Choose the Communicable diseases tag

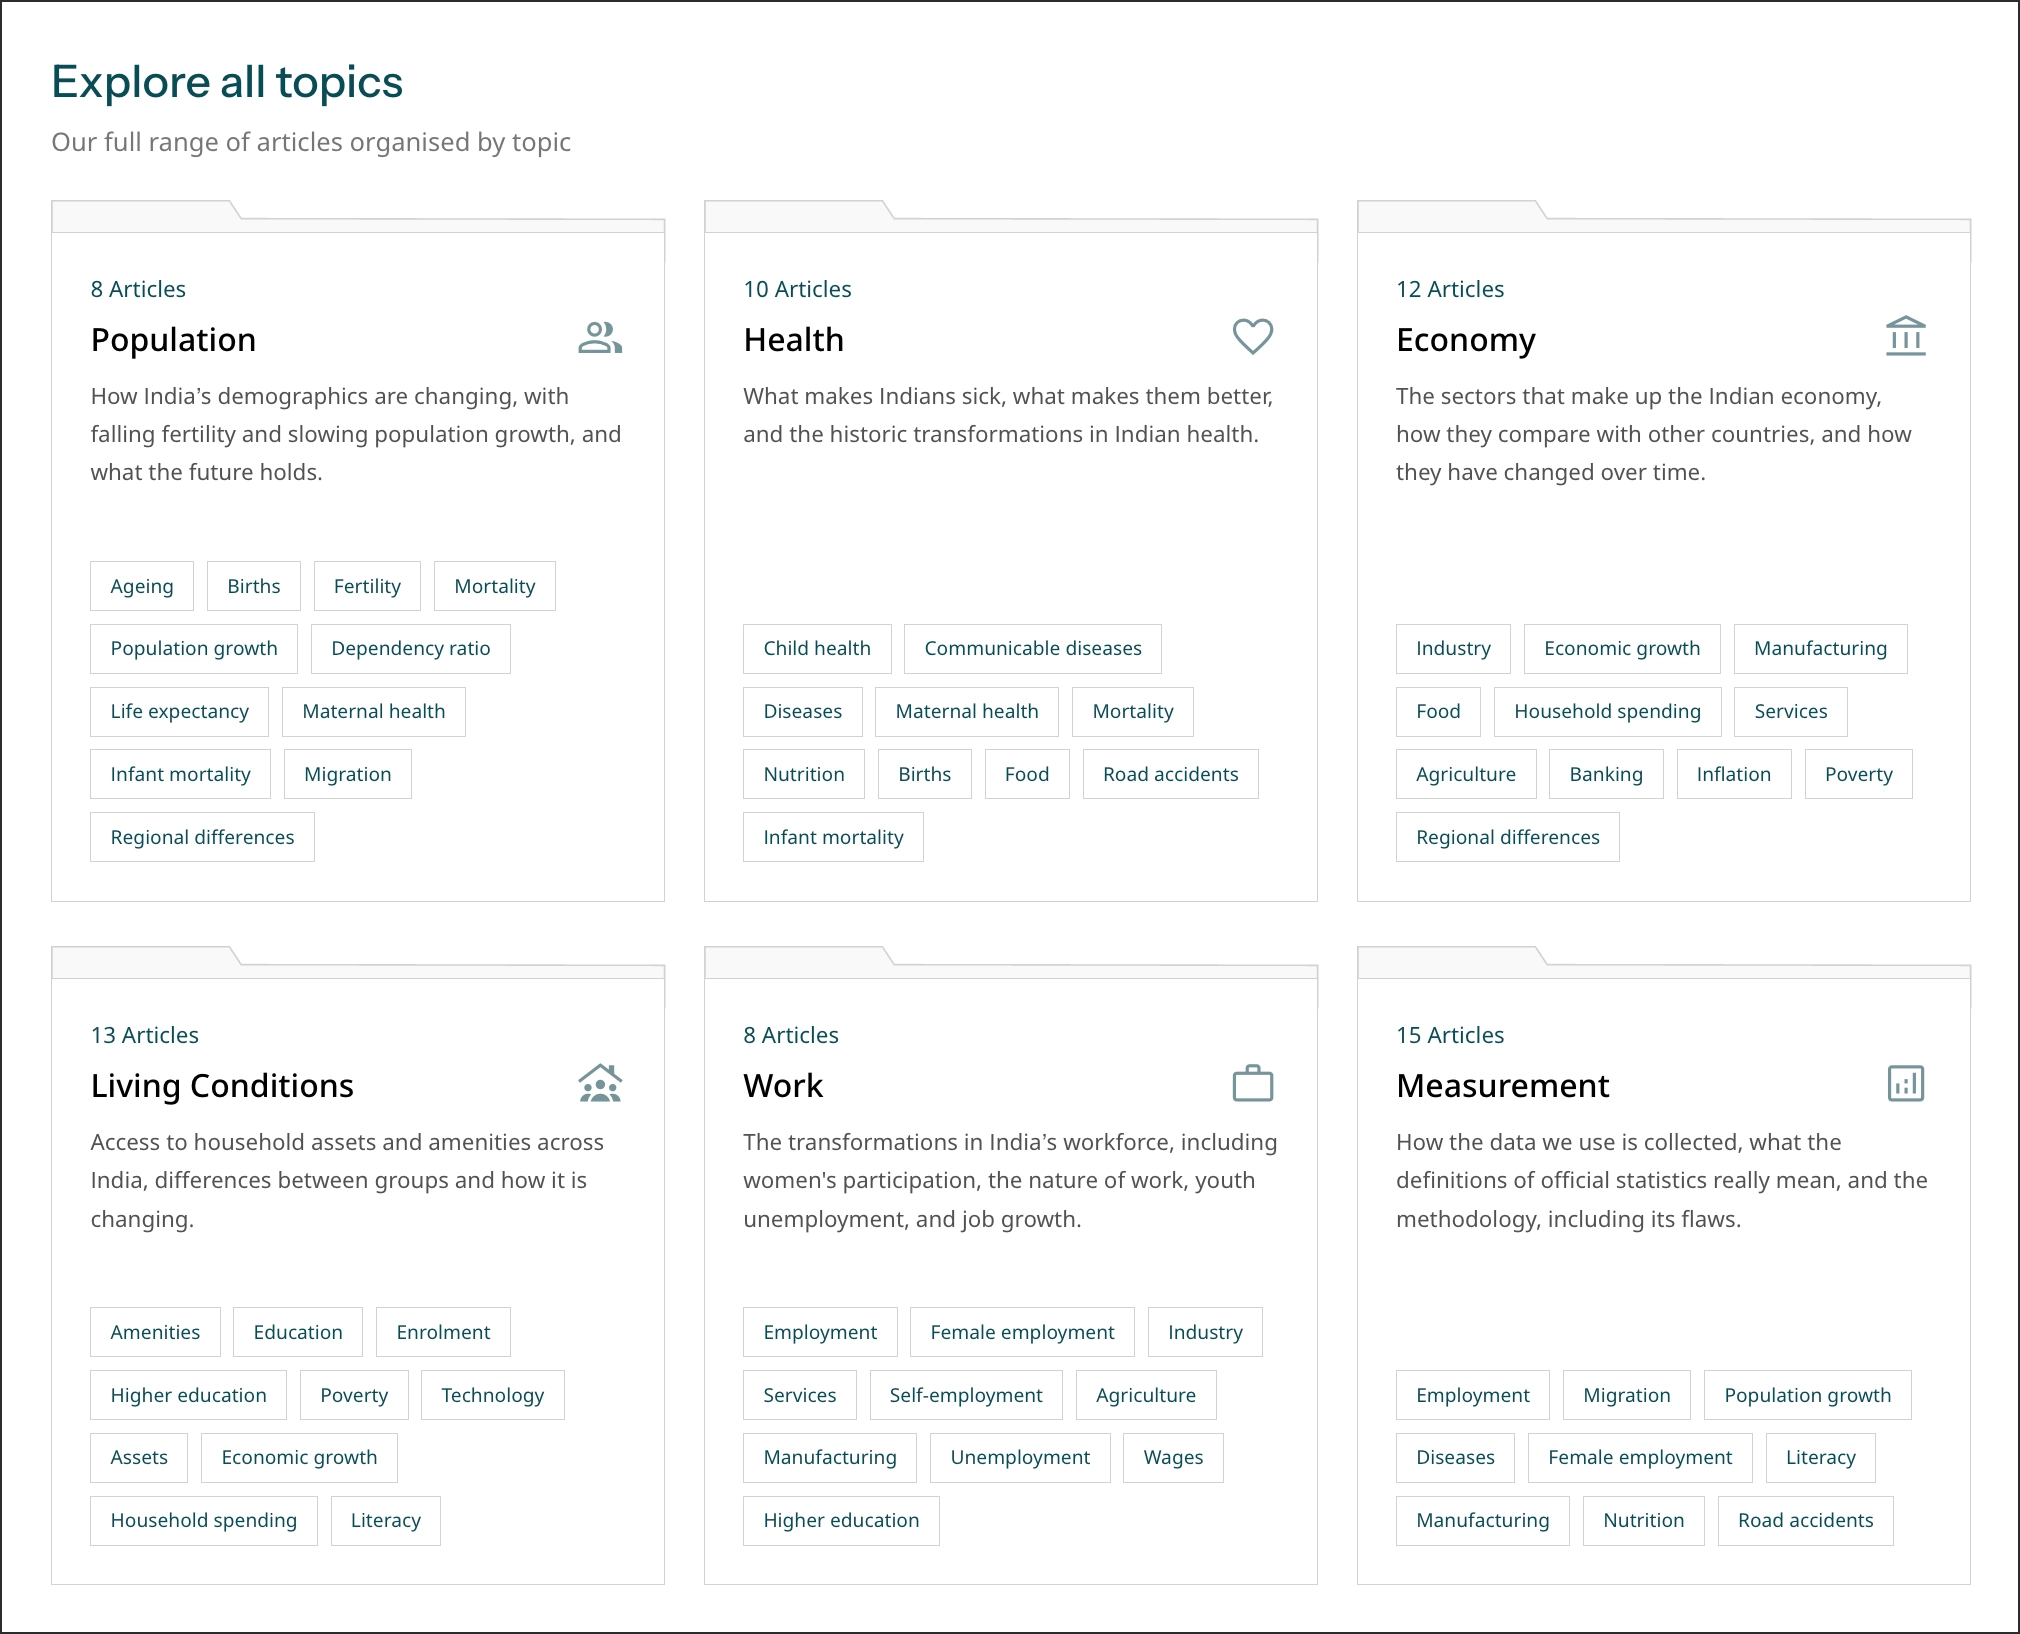[1032, 649]
